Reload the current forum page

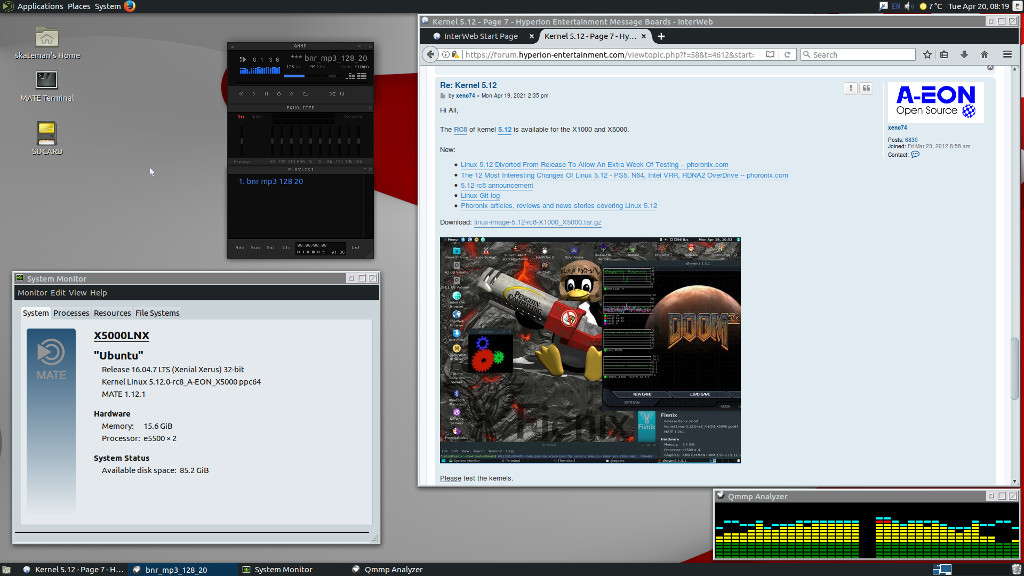point(787,55)
